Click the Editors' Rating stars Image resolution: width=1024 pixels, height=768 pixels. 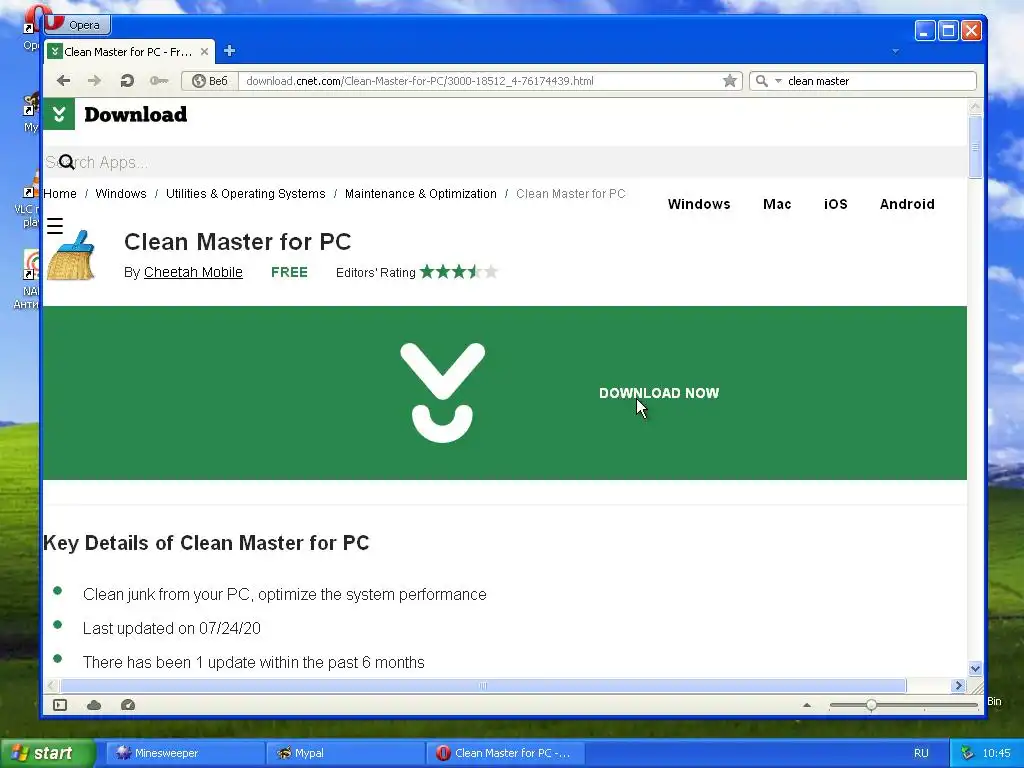click(458, 272)
